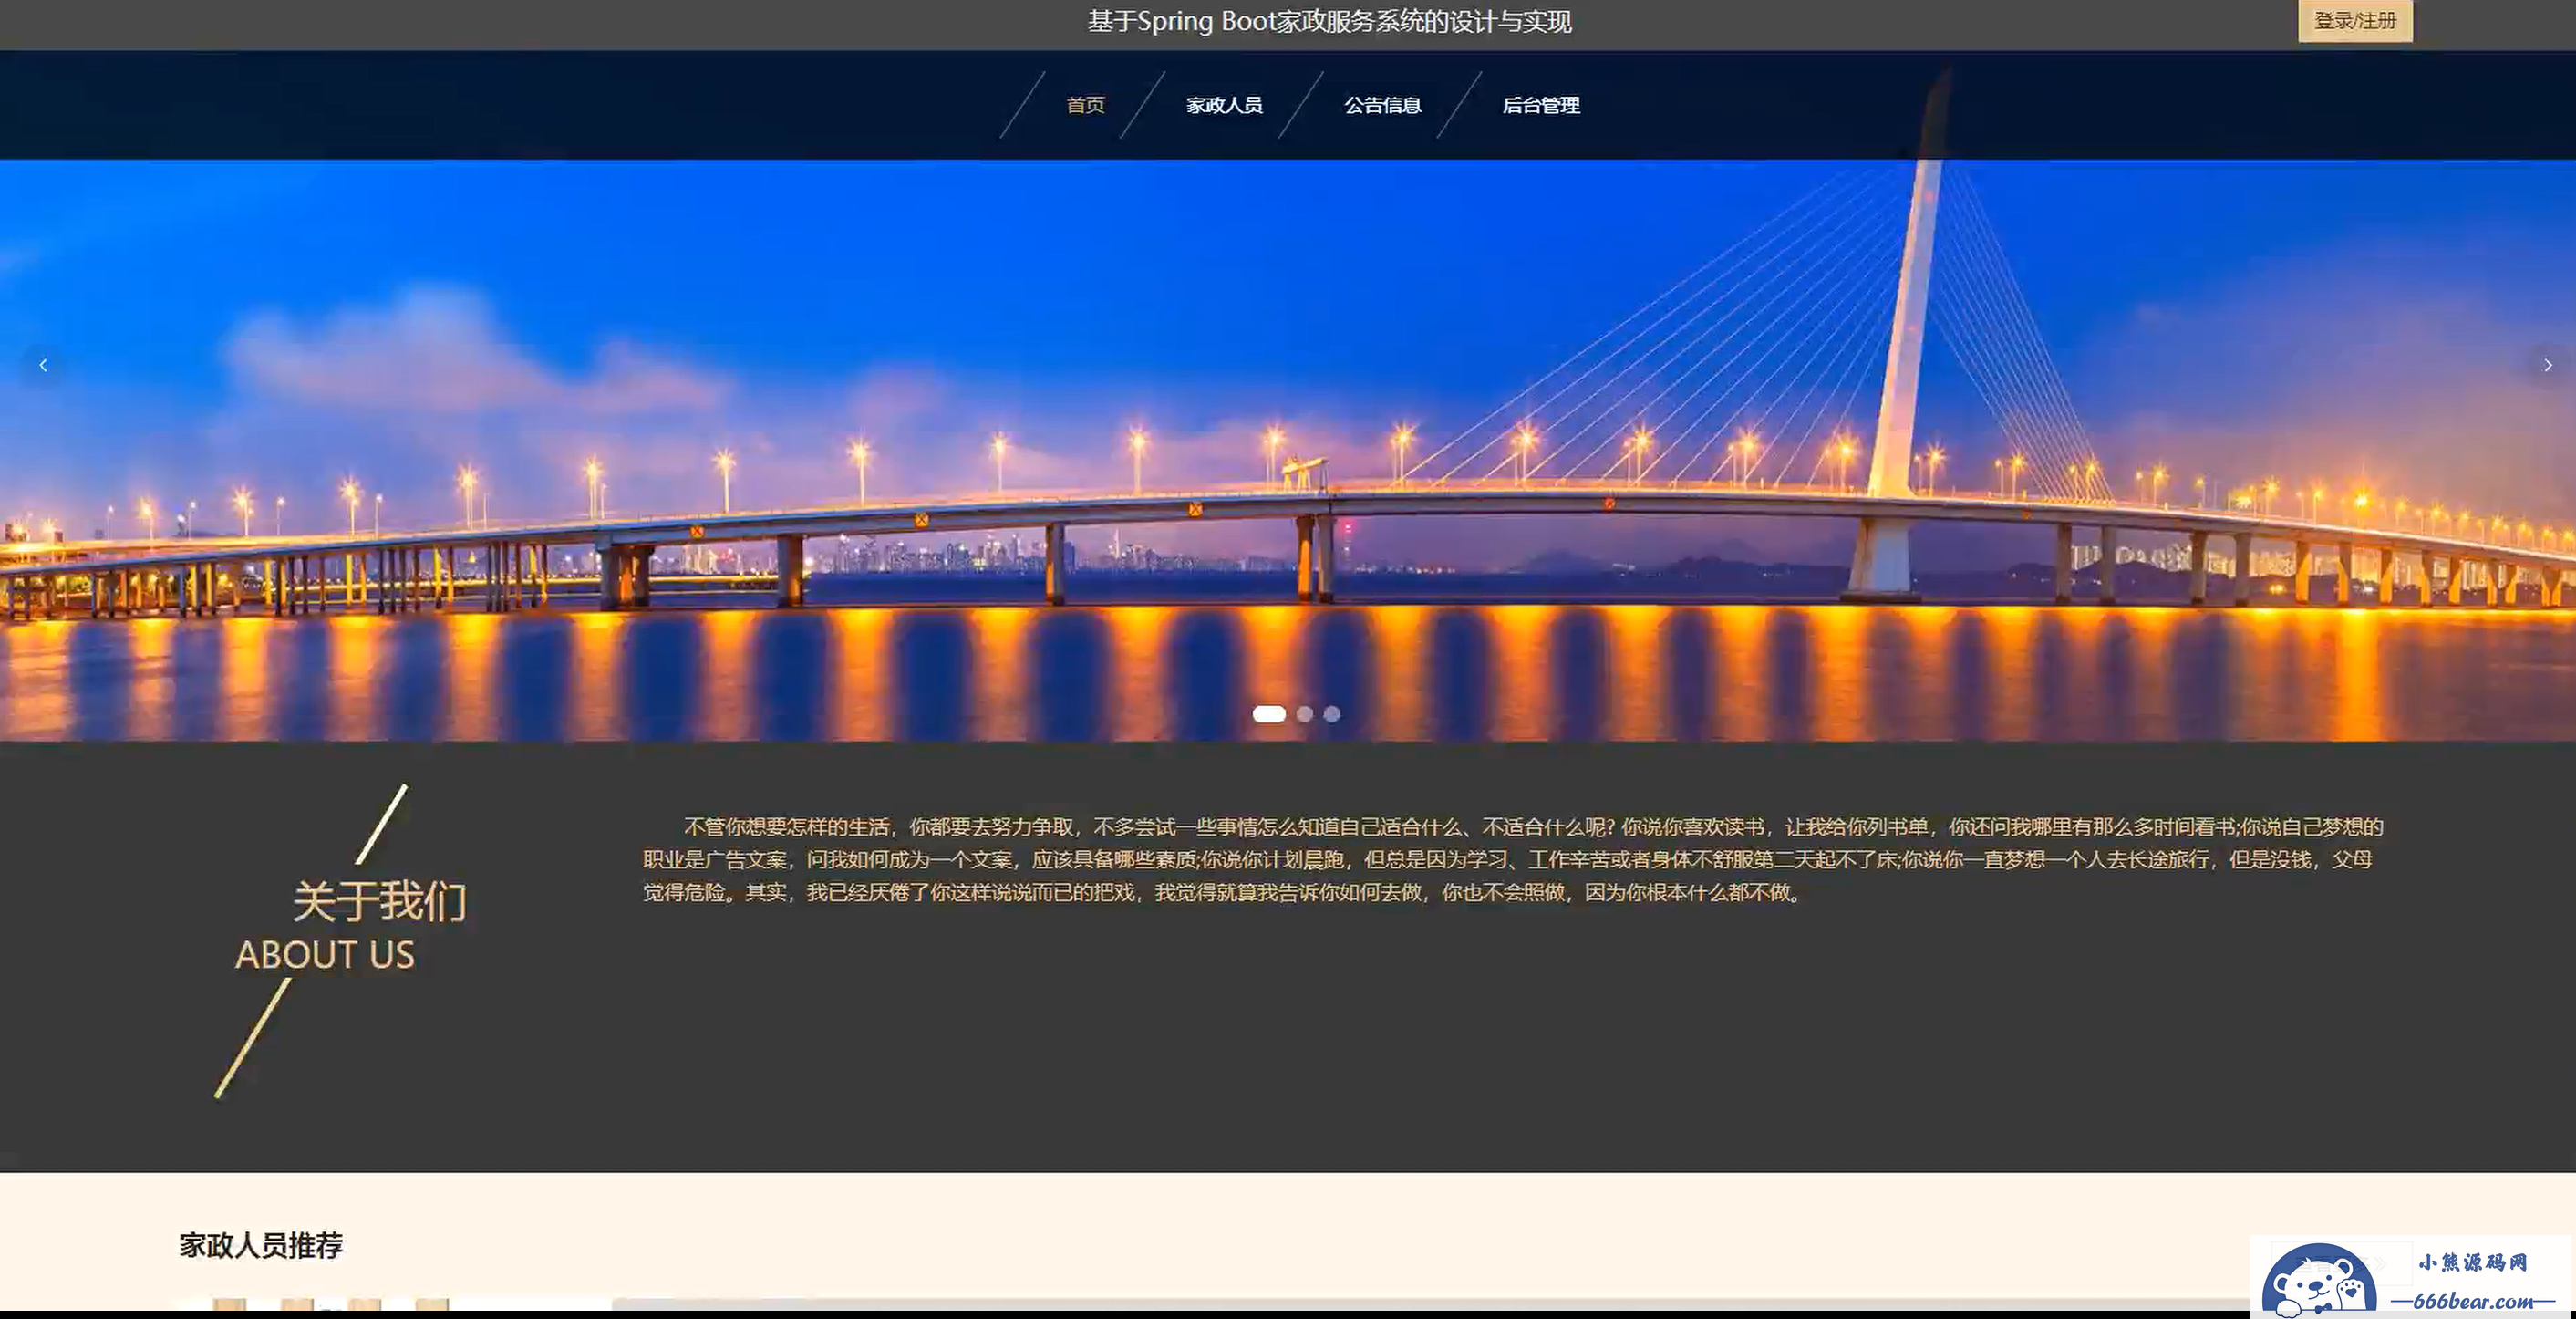Click the ABOUT US text
The height and width of the screenshot is (1319, 2576).
[x=325, y=955]
